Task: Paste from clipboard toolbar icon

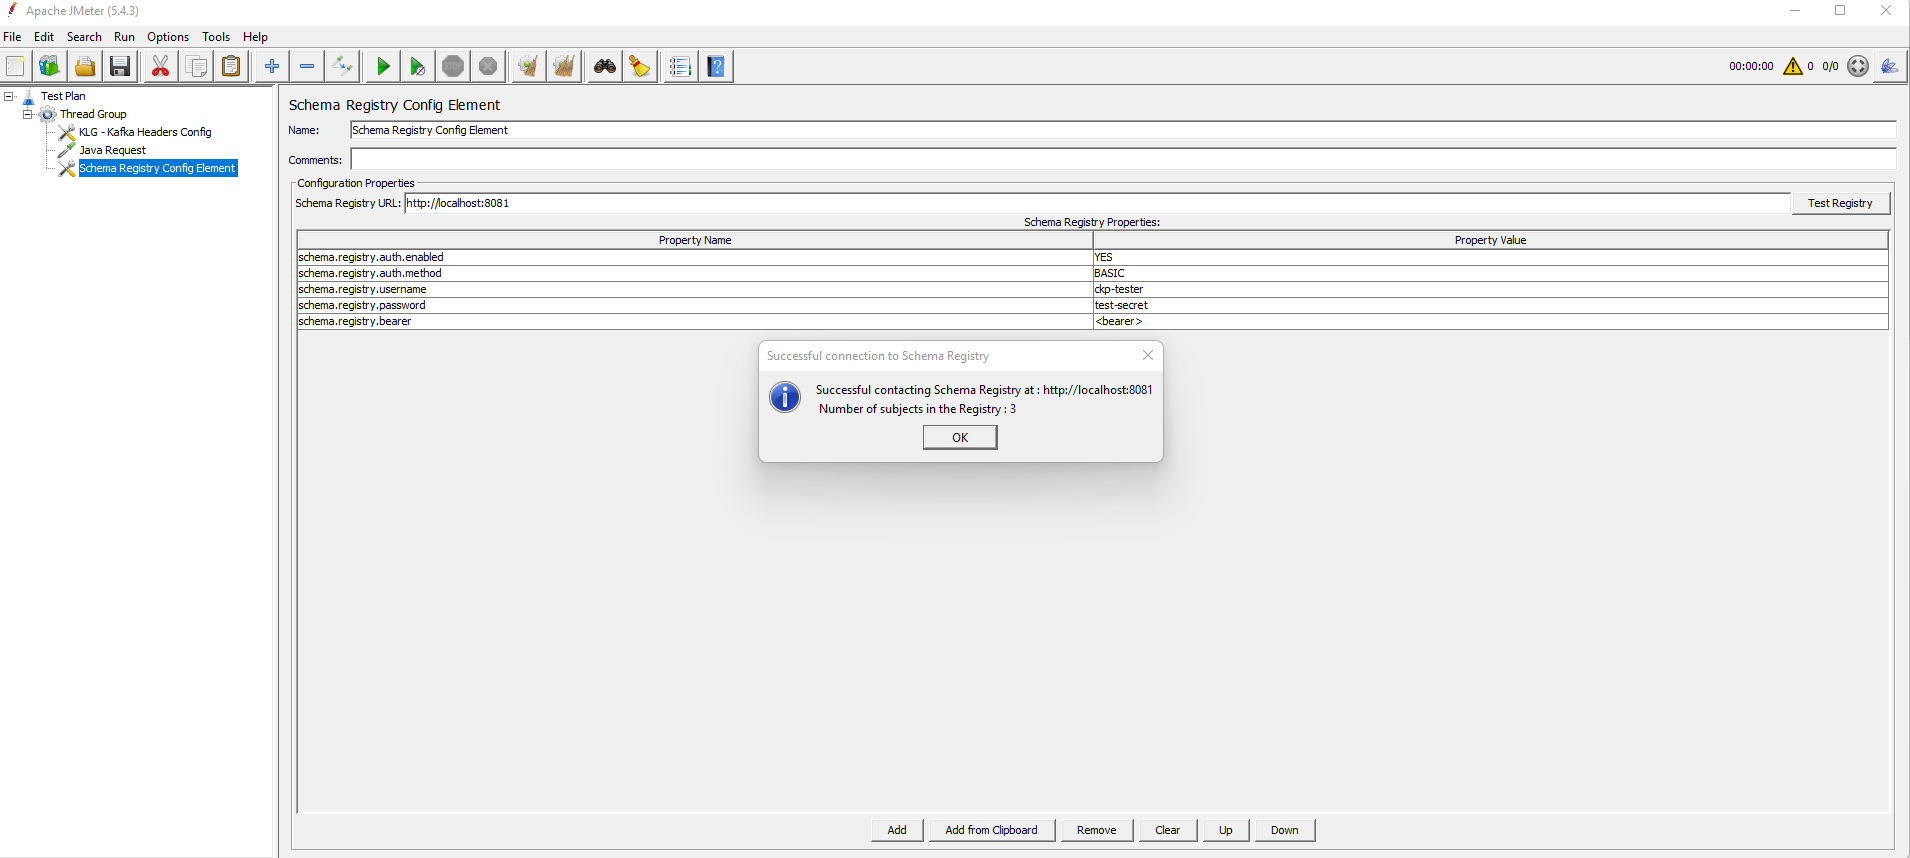Action: click(231, 66)
